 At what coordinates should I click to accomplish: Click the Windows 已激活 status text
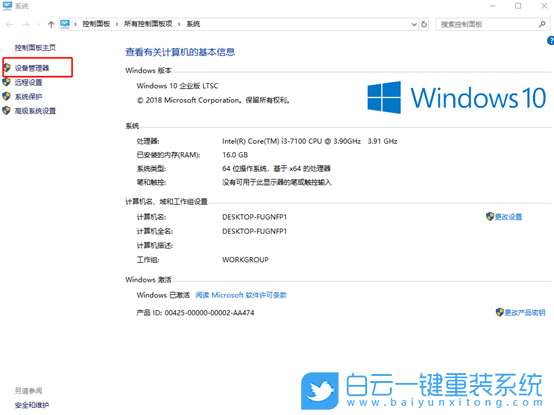163,295
